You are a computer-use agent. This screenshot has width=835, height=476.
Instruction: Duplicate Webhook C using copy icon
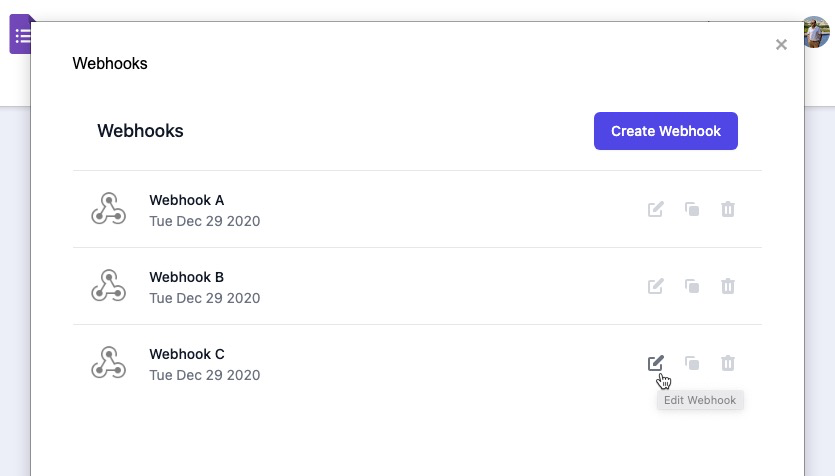(692, 363)
